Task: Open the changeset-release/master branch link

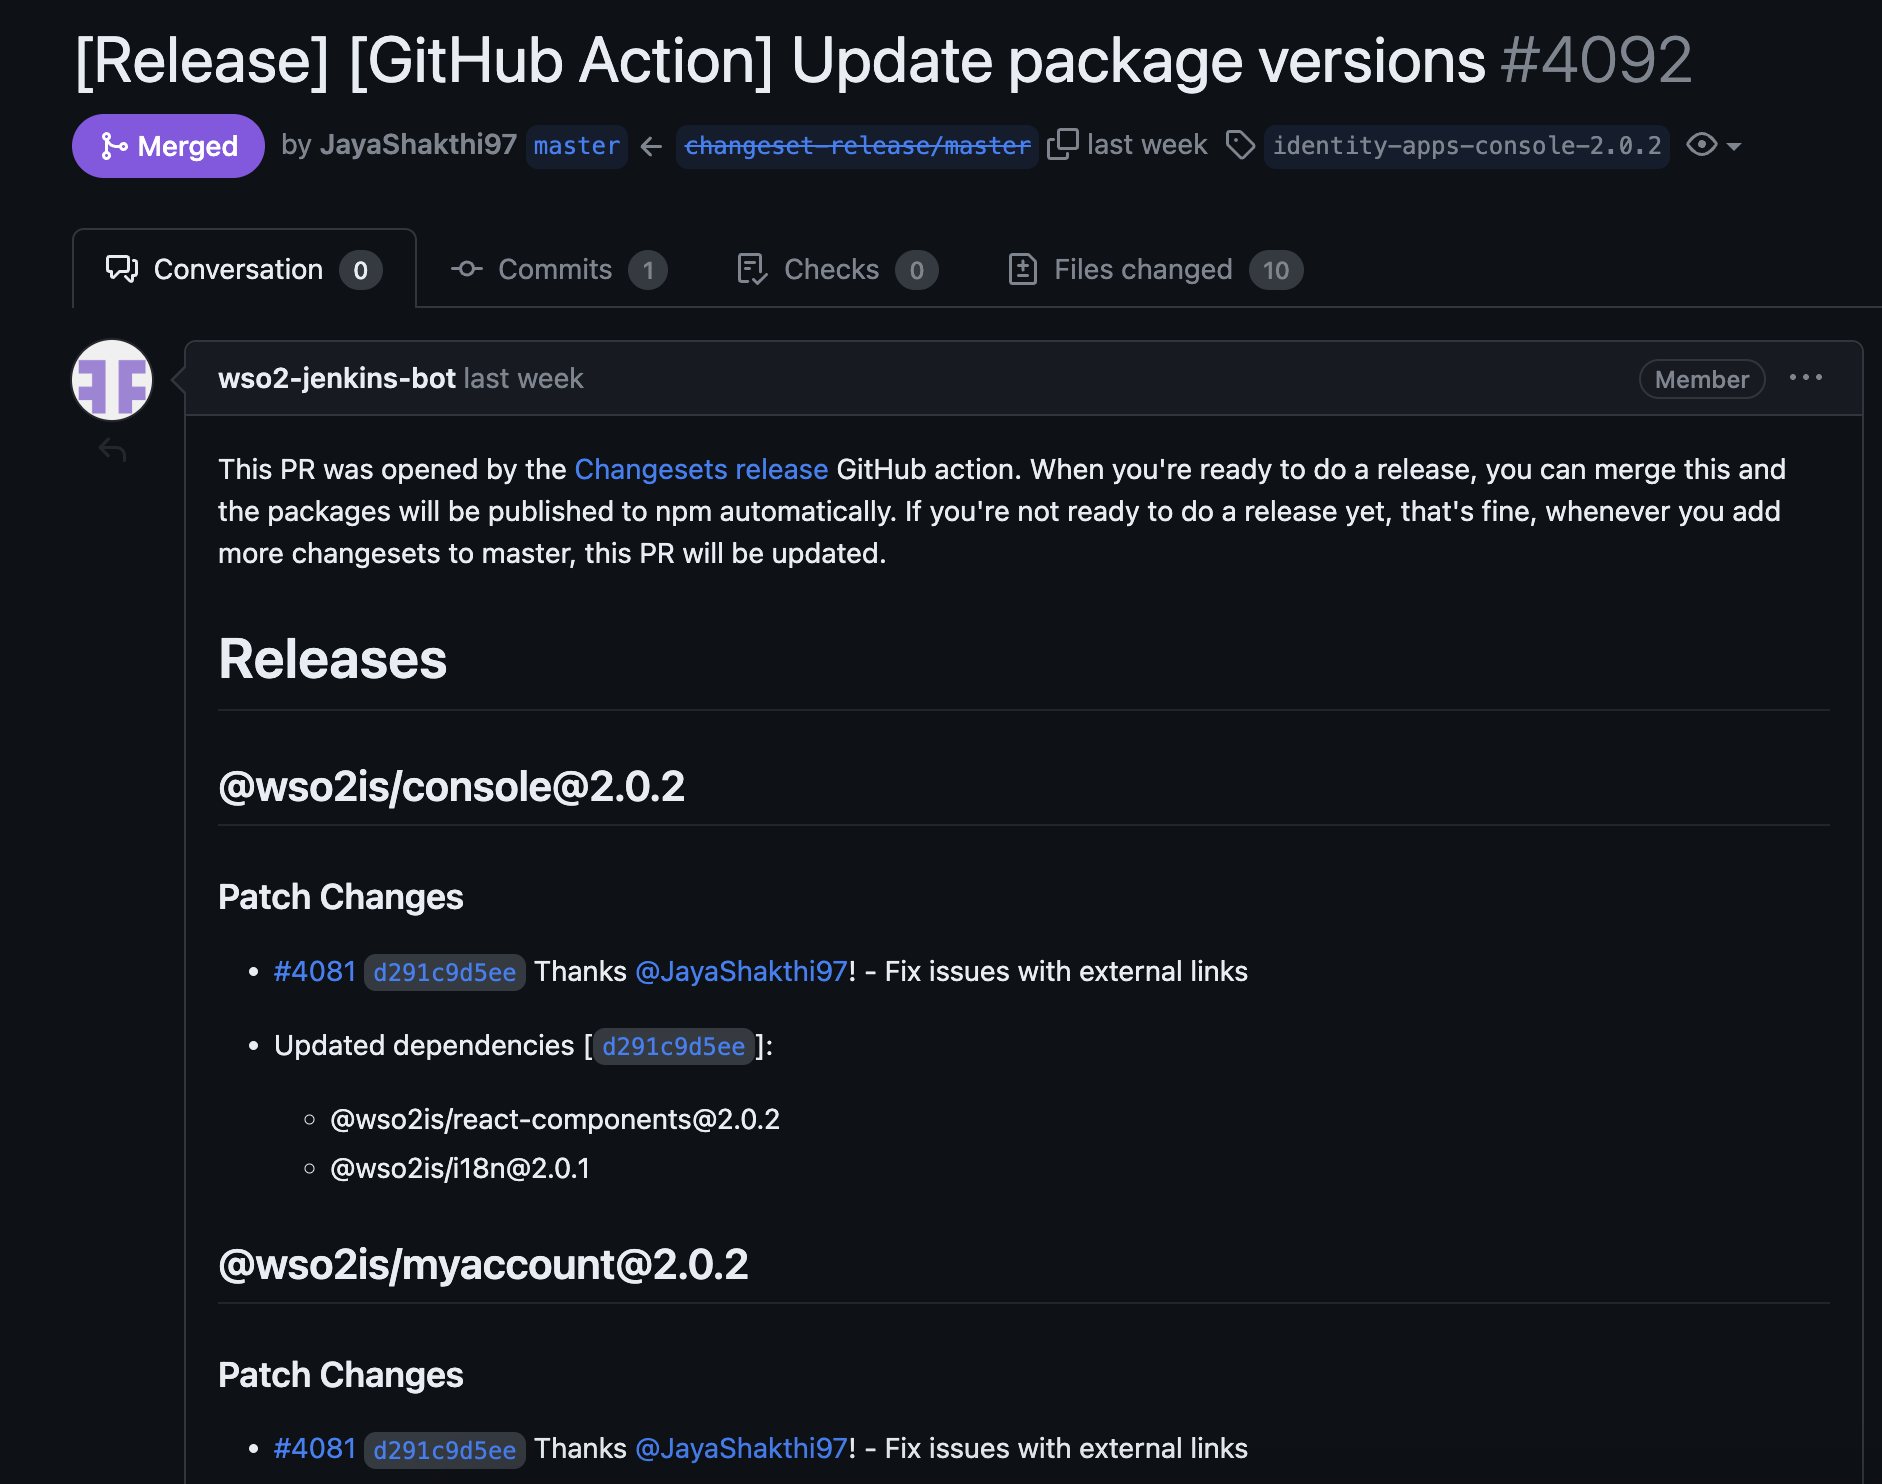Action: click(x=857, y=146)
